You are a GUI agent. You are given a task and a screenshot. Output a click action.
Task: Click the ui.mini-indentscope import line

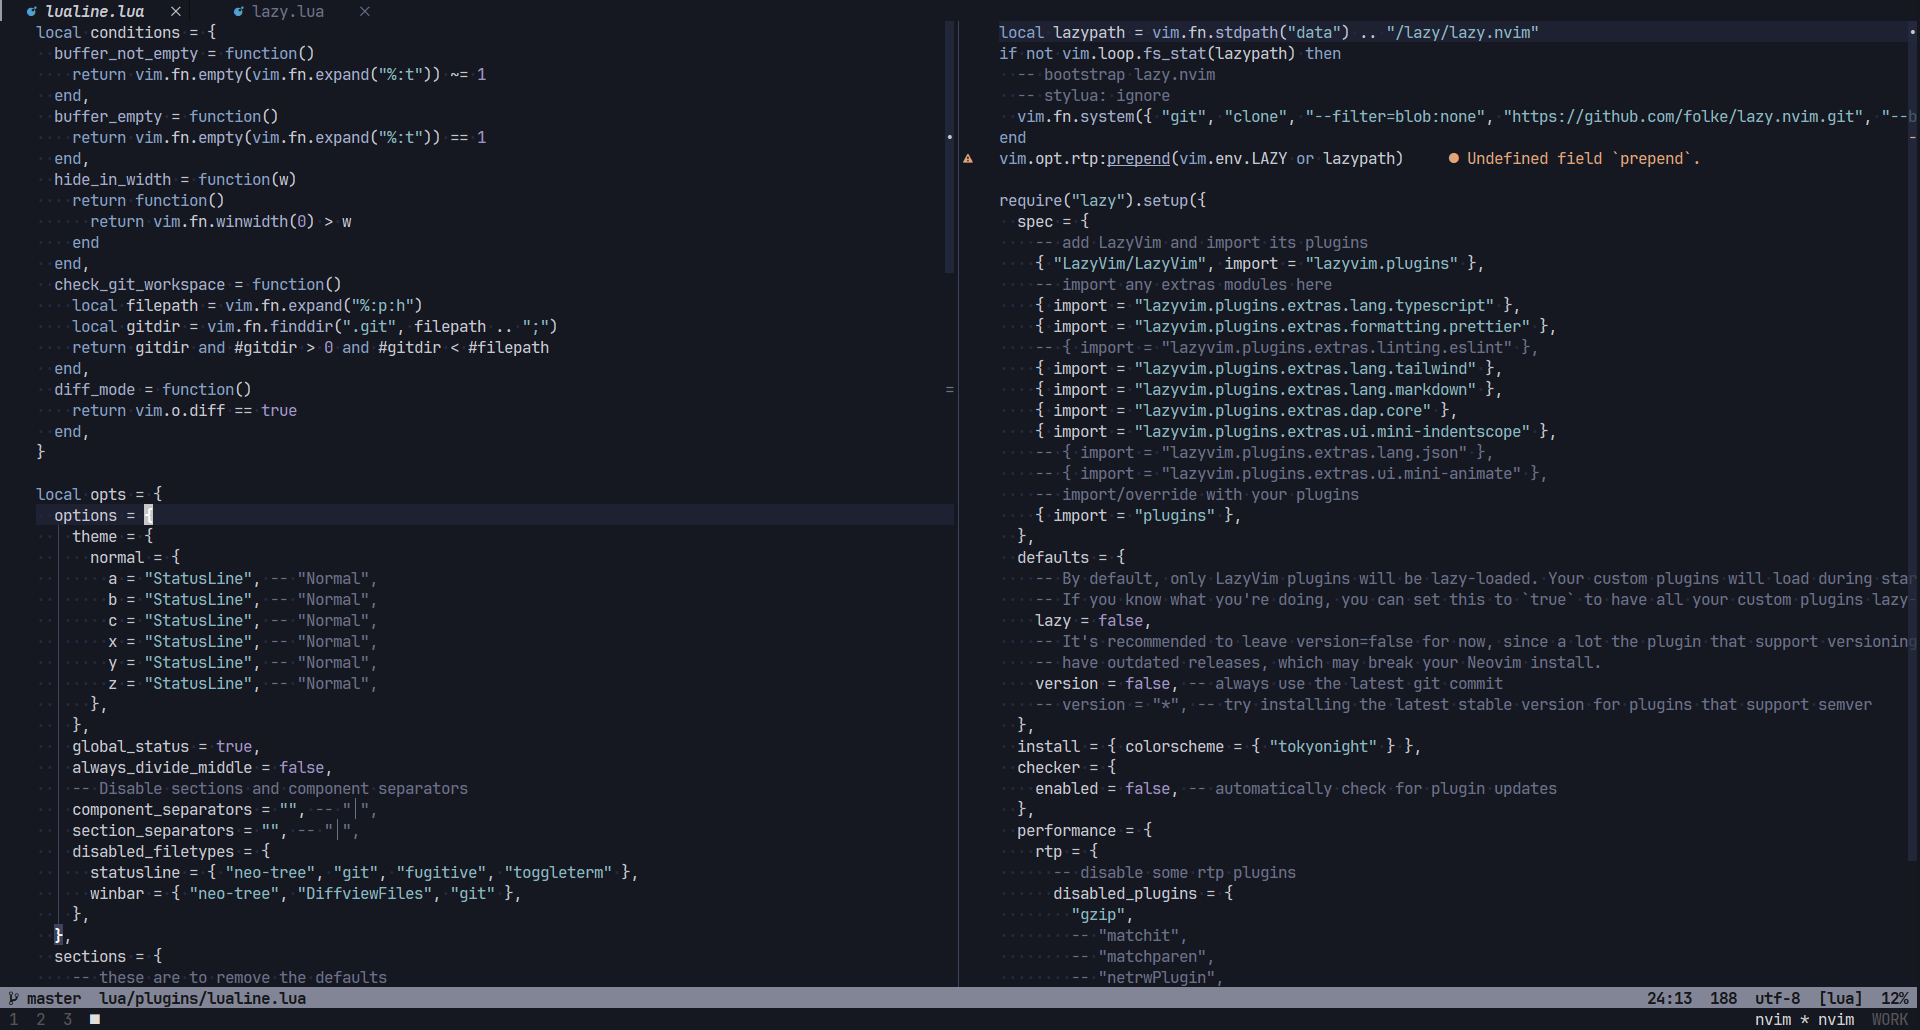1296,431
